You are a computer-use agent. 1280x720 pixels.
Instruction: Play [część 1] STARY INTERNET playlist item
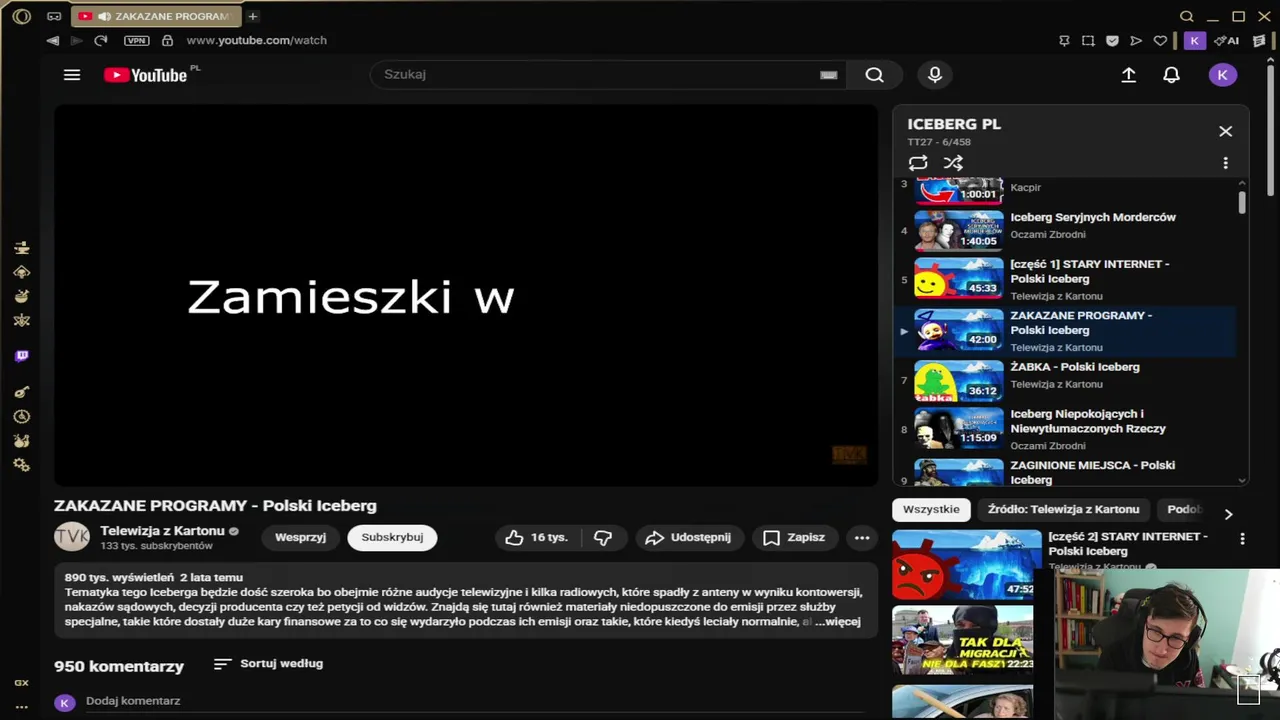(1065, 279)
